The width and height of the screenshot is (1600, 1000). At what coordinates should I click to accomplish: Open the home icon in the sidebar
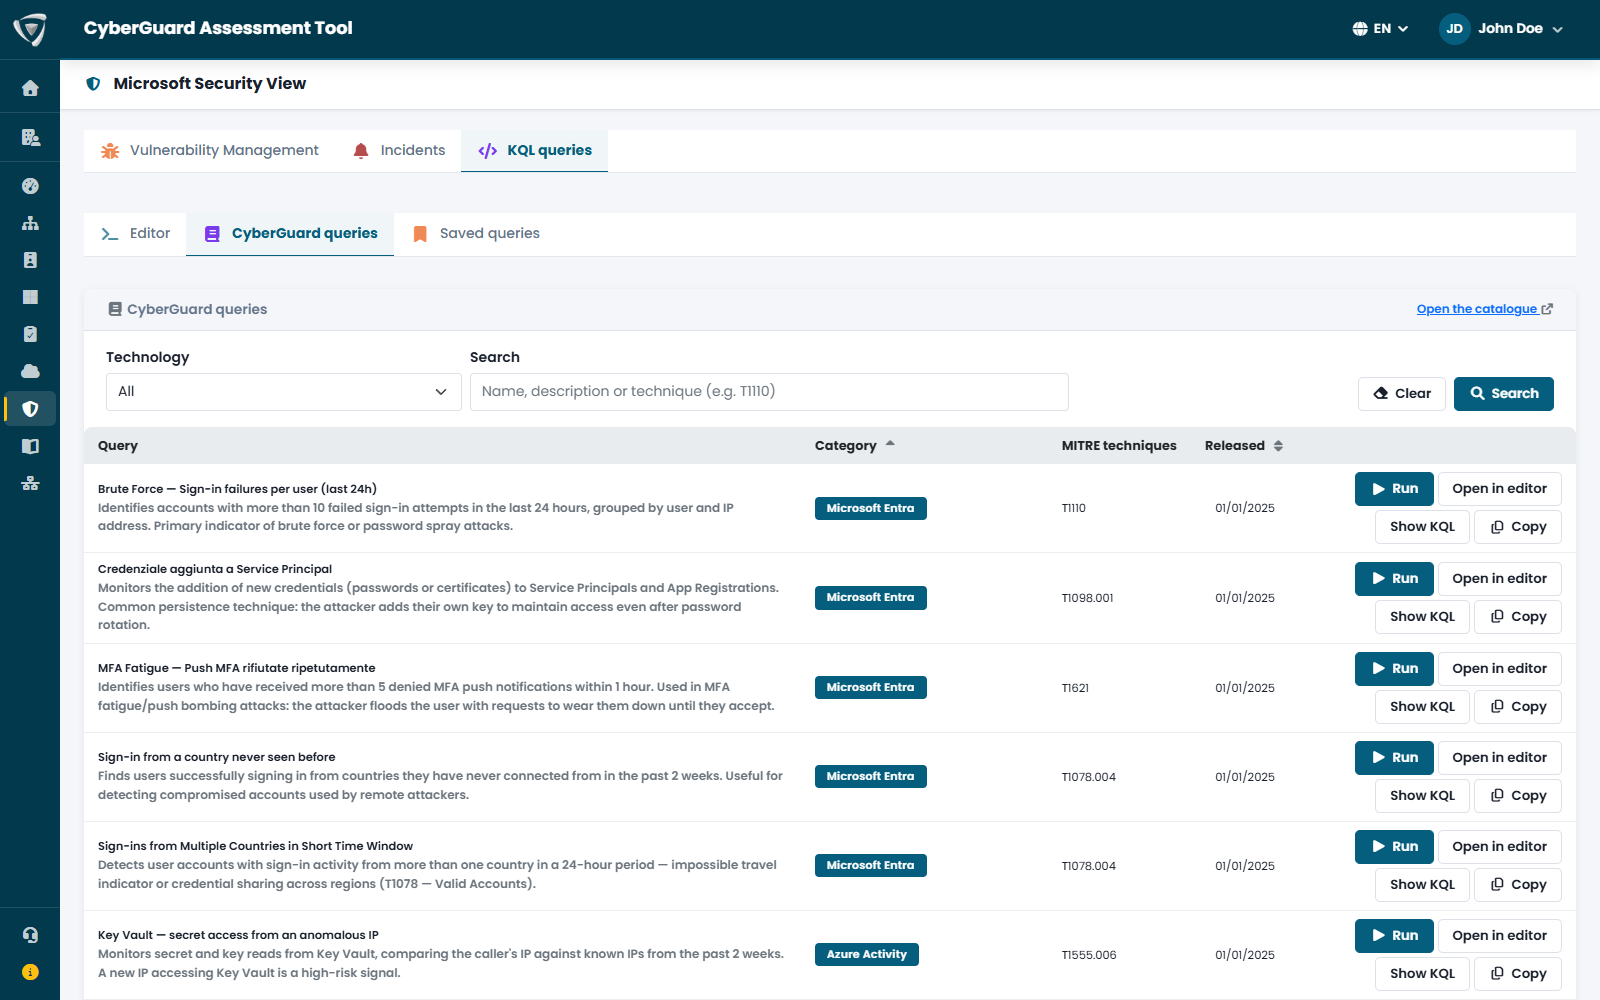pyautogui.click(x=30, y=88)
